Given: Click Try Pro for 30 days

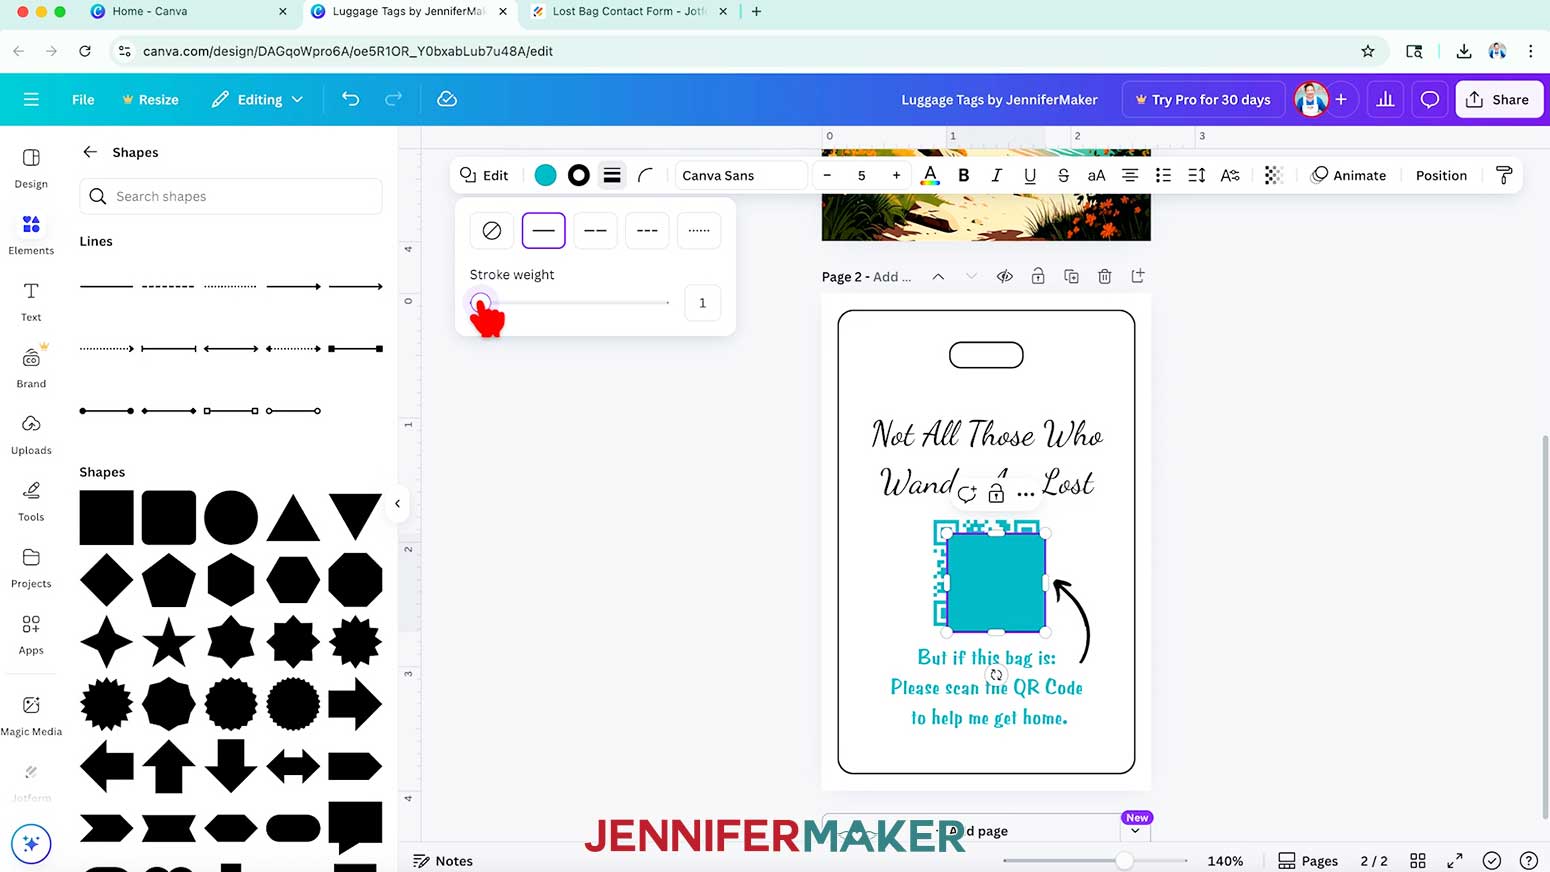Looking at the screenshot, I should coord(1202,99).
